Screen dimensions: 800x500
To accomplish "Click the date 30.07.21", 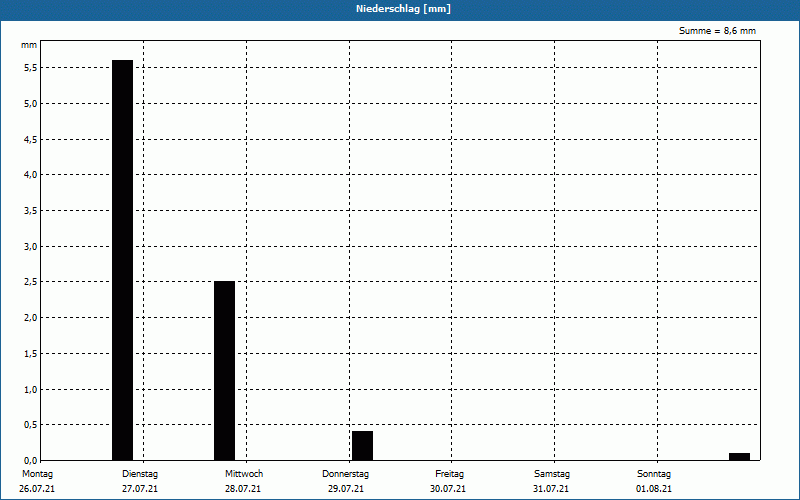I will (448, 489).
